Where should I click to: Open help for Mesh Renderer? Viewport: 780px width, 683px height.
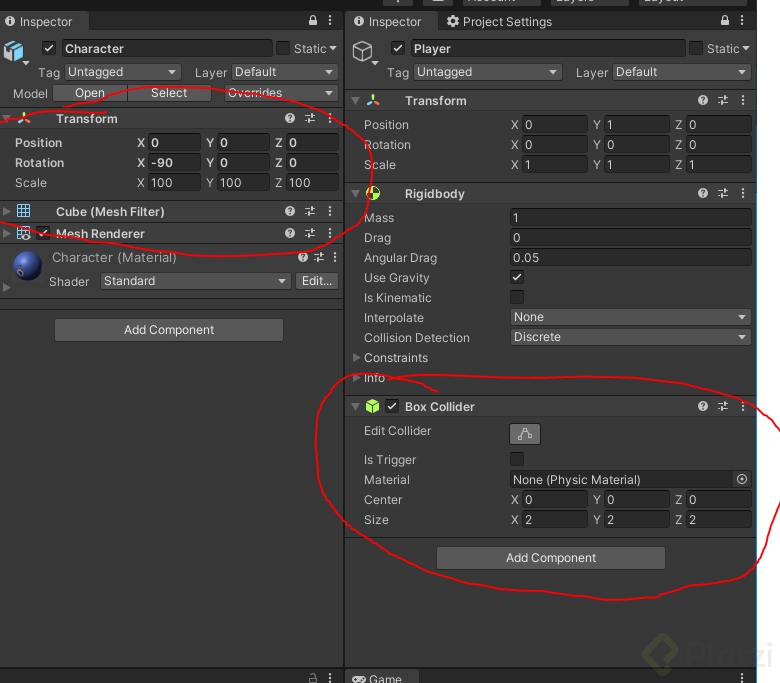[290, 233]
